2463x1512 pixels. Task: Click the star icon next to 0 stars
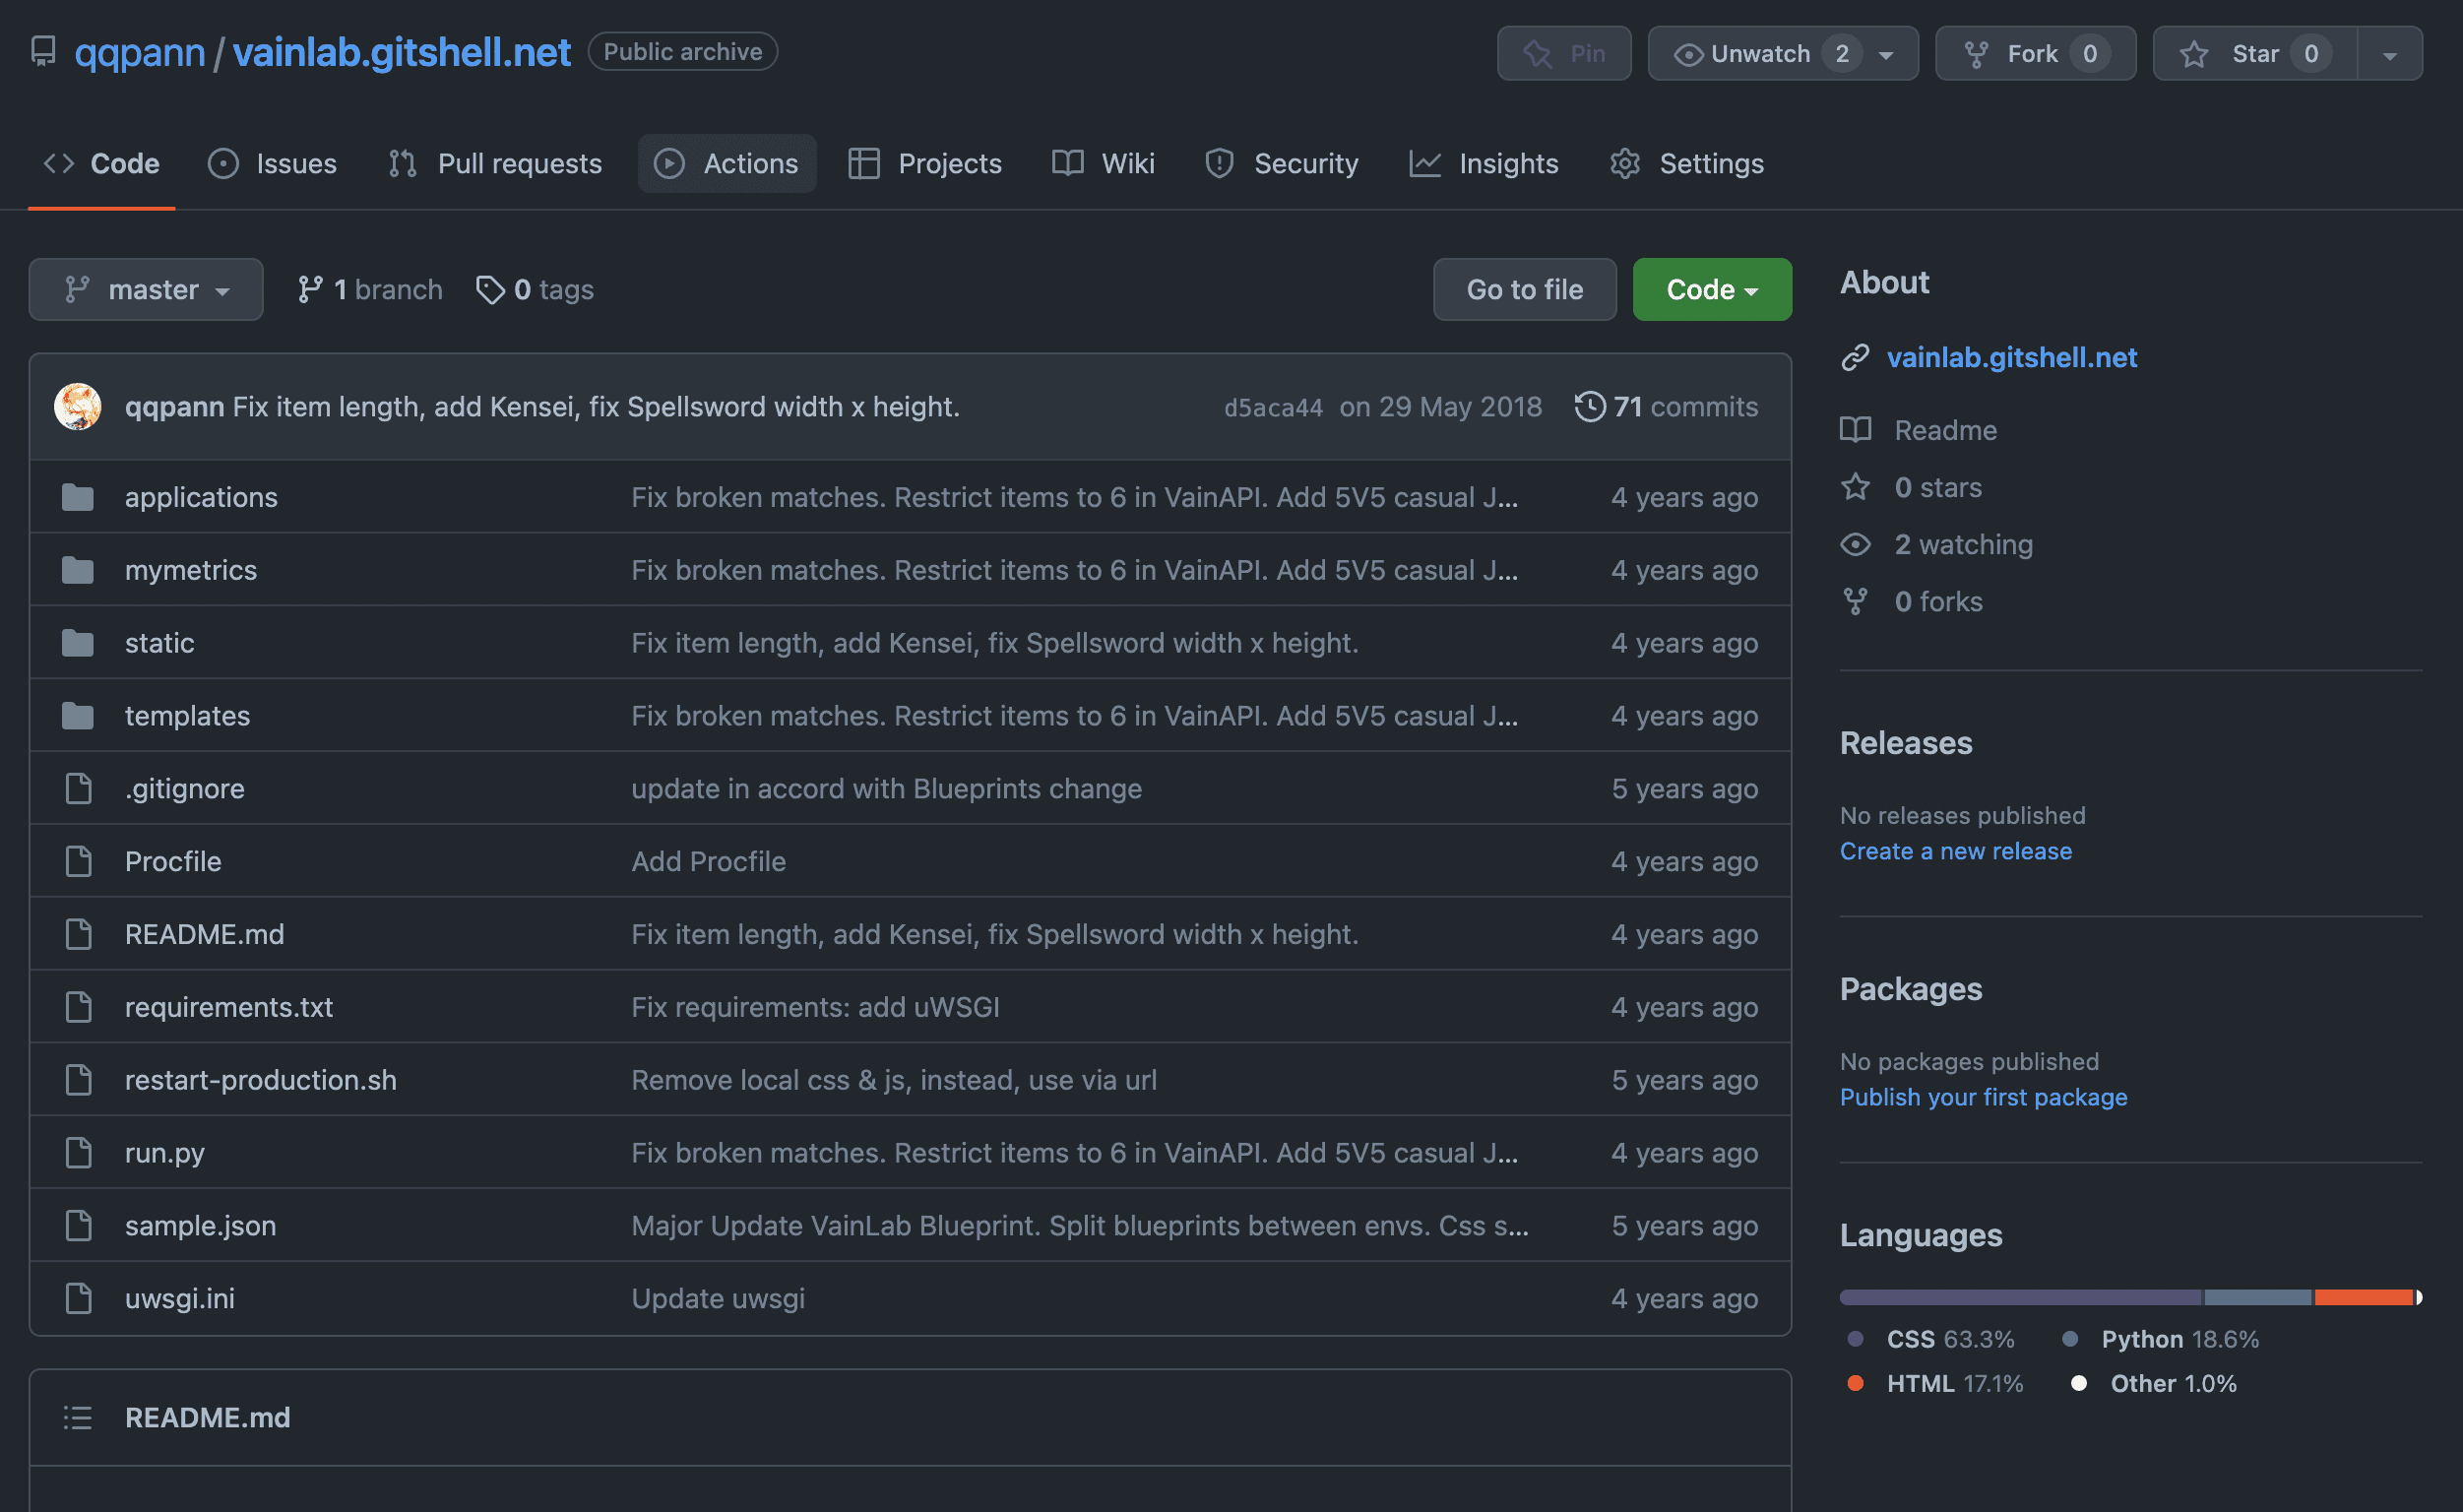pos(1855,487)
